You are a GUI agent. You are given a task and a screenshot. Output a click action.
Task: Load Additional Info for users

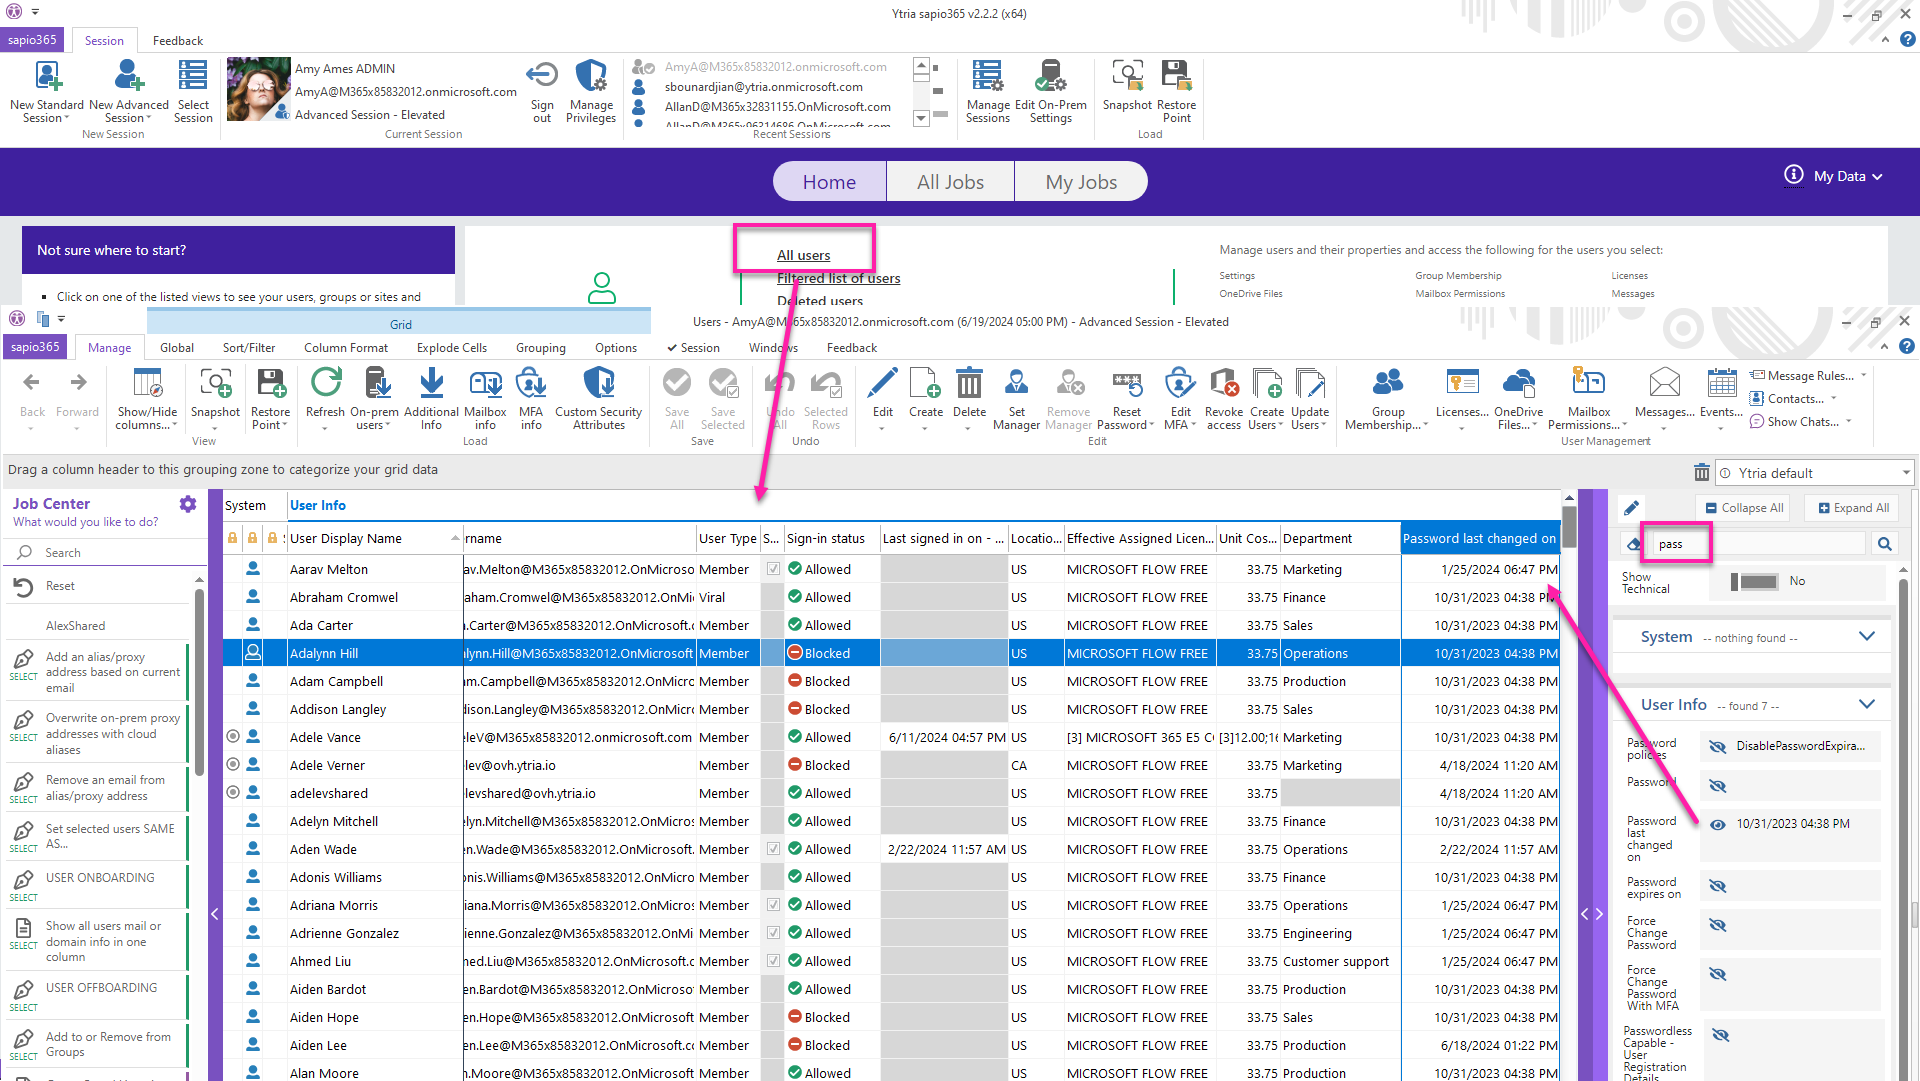click(431, 399)
